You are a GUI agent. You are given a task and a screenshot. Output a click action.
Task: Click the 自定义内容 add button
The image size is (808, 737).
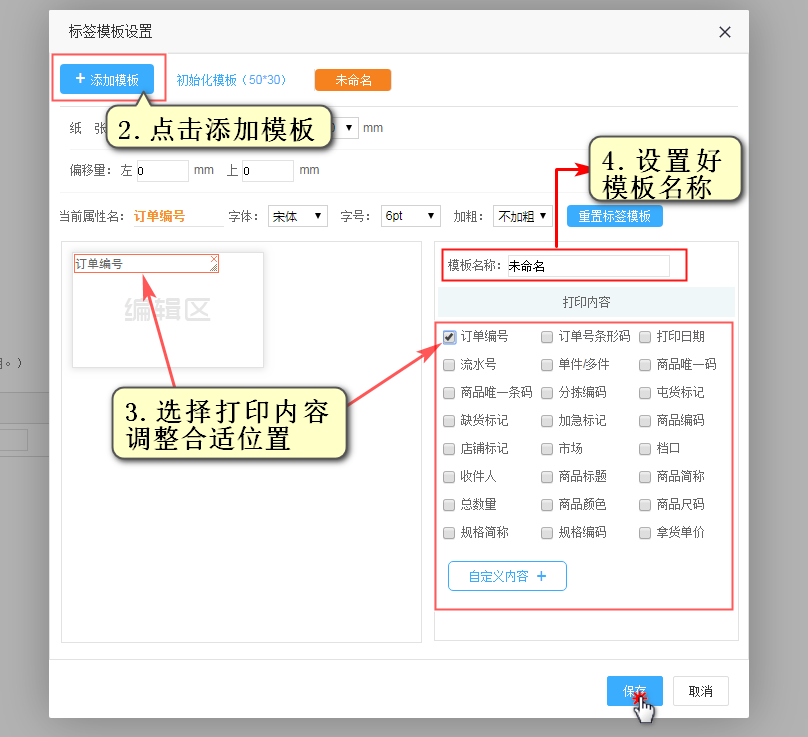click(x=507, y=576)
